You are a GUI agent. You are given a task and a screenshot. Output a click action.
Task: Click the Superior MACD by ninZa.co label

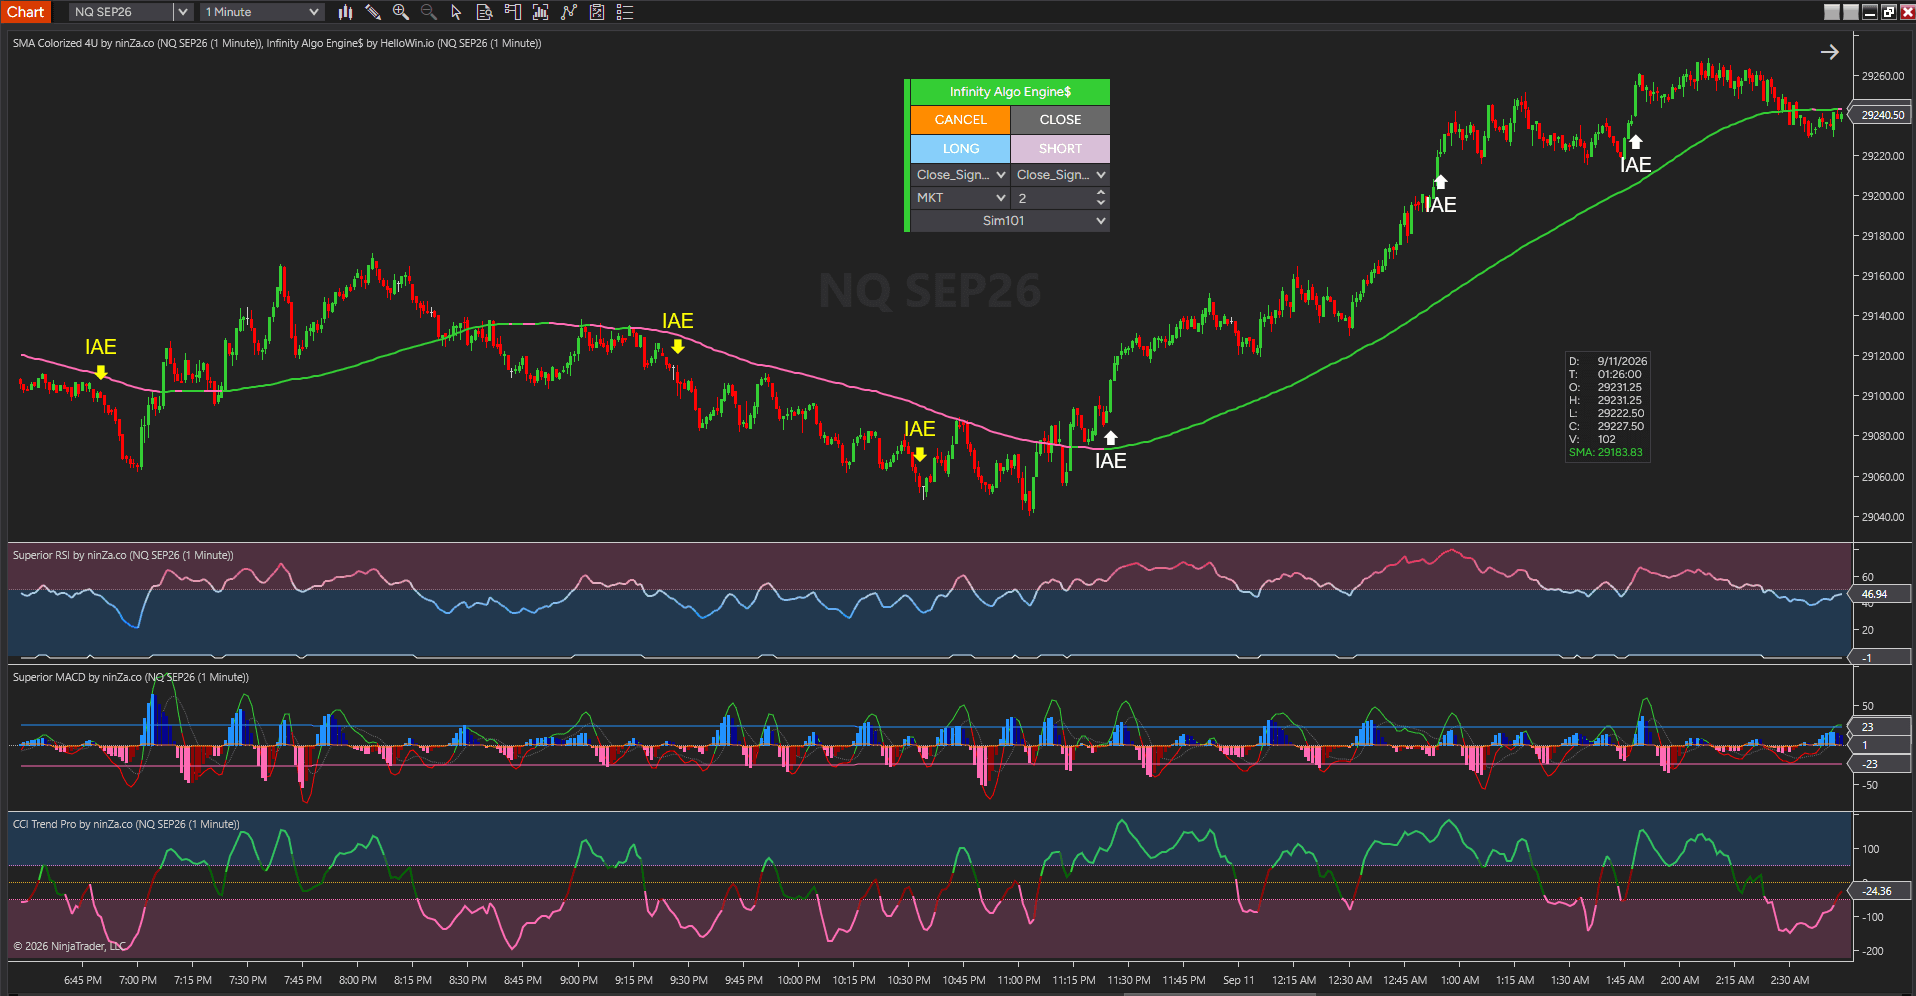coord(131,678)
